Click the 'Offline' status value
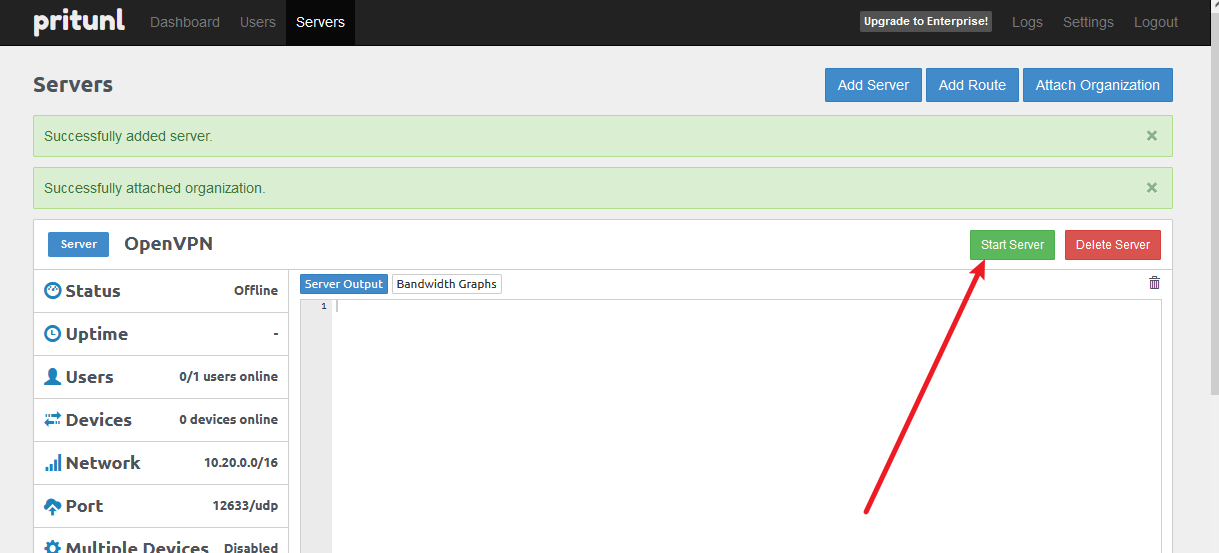 (x=256, y=291)
